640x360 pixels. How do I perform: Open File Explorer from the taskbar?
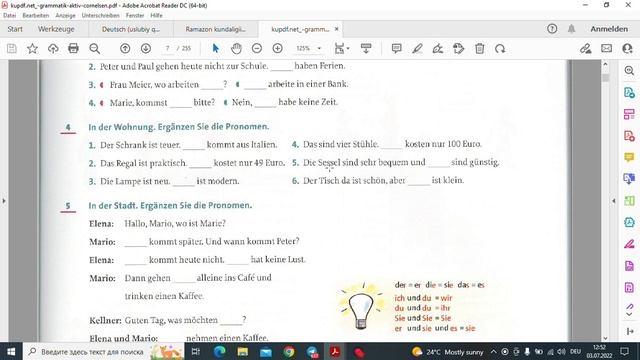tap(242, 351)
